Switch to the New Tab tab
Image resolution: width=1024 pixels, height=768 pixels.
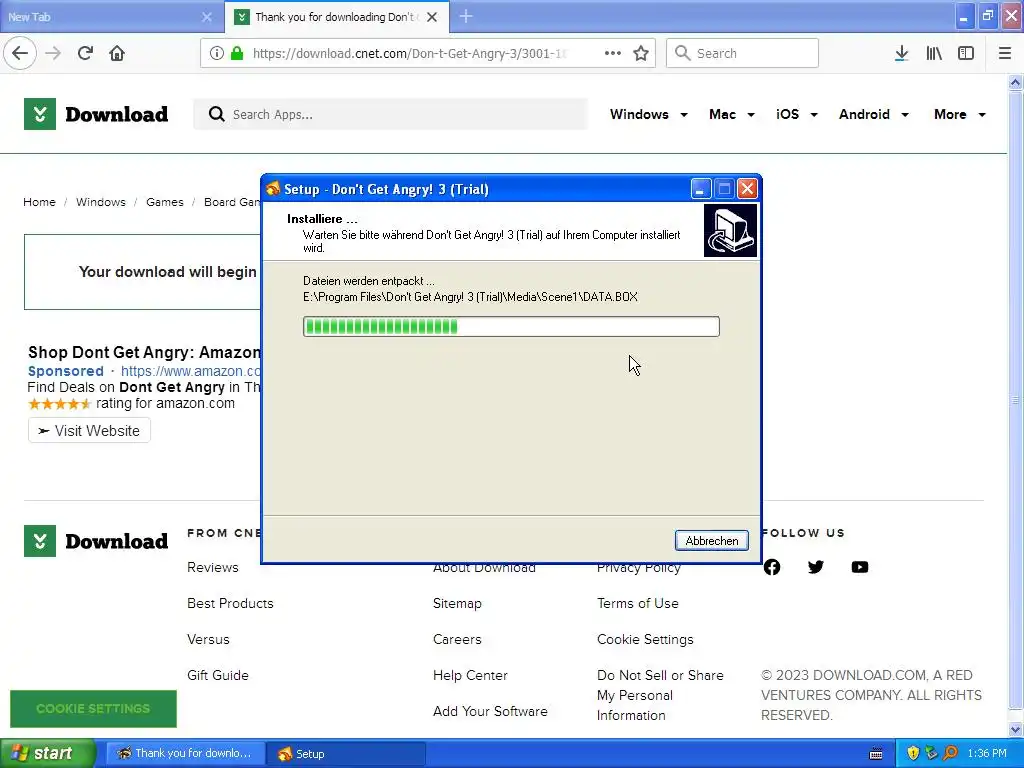pyautogui.click(x=111, y=17)
